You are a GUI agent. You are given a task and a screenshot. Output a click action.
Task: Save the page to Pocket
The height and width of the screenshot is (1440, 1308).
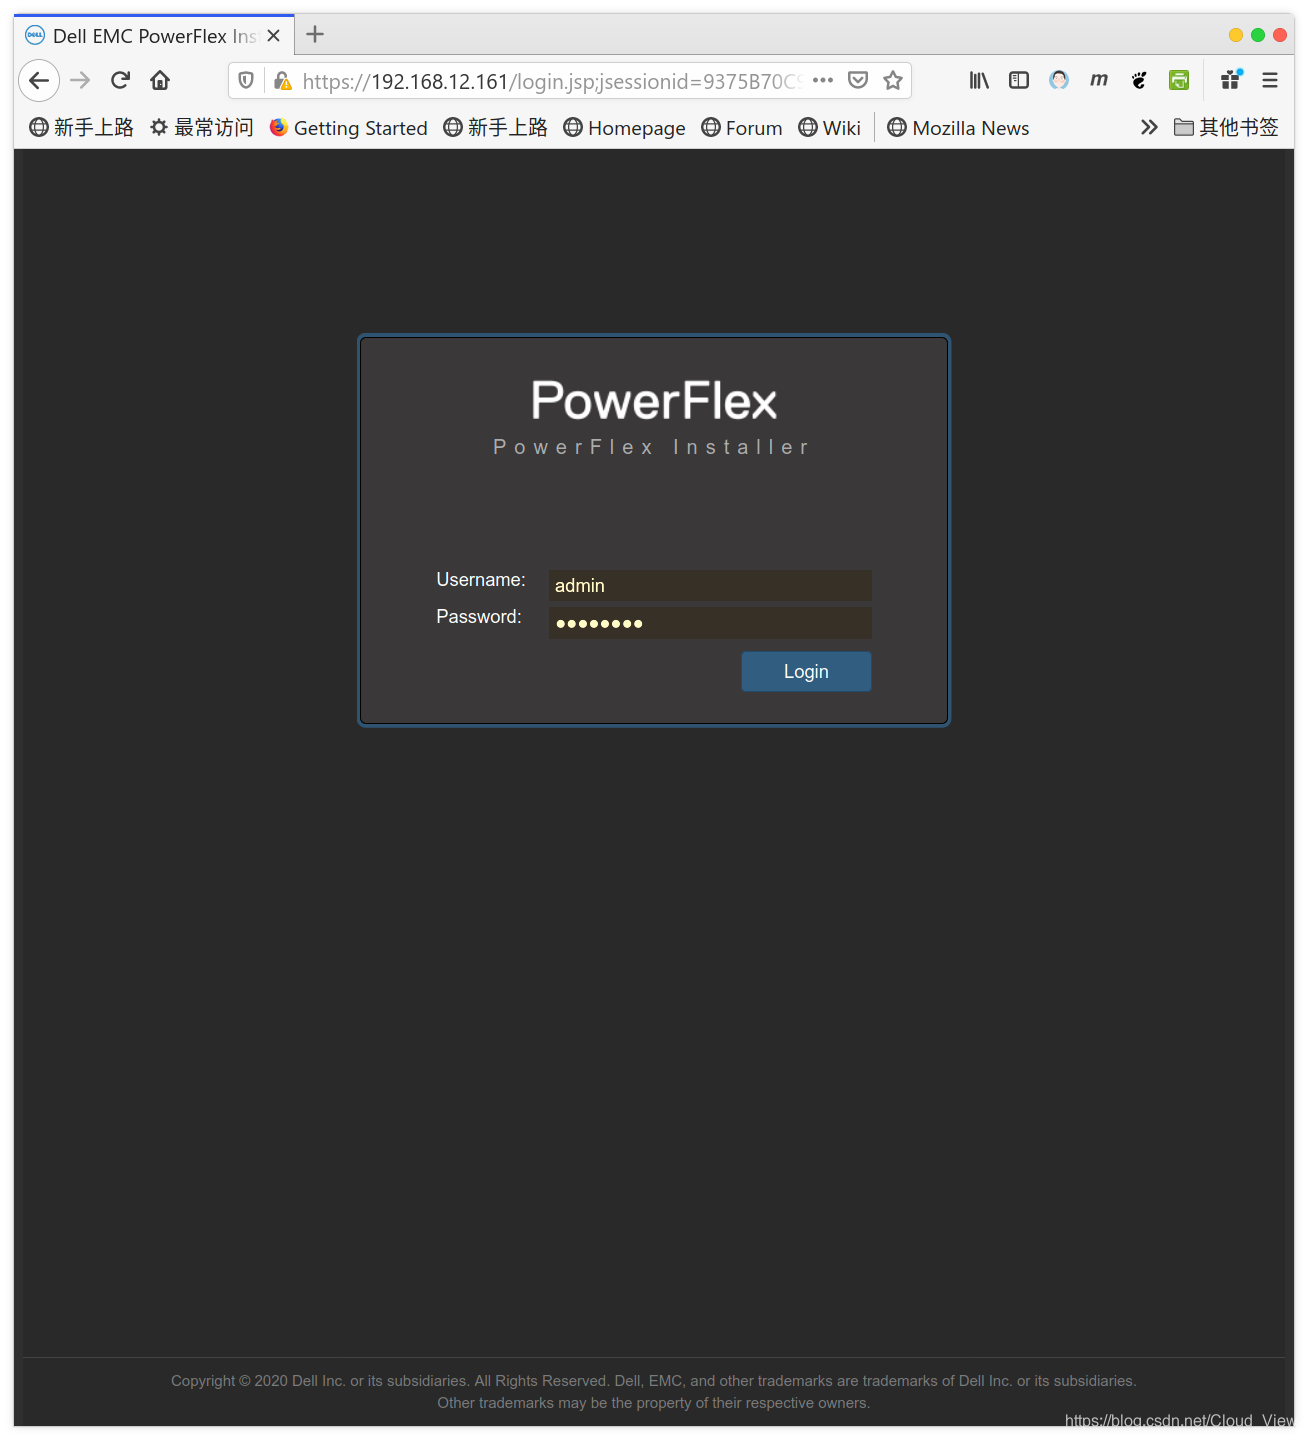(858, 80)
